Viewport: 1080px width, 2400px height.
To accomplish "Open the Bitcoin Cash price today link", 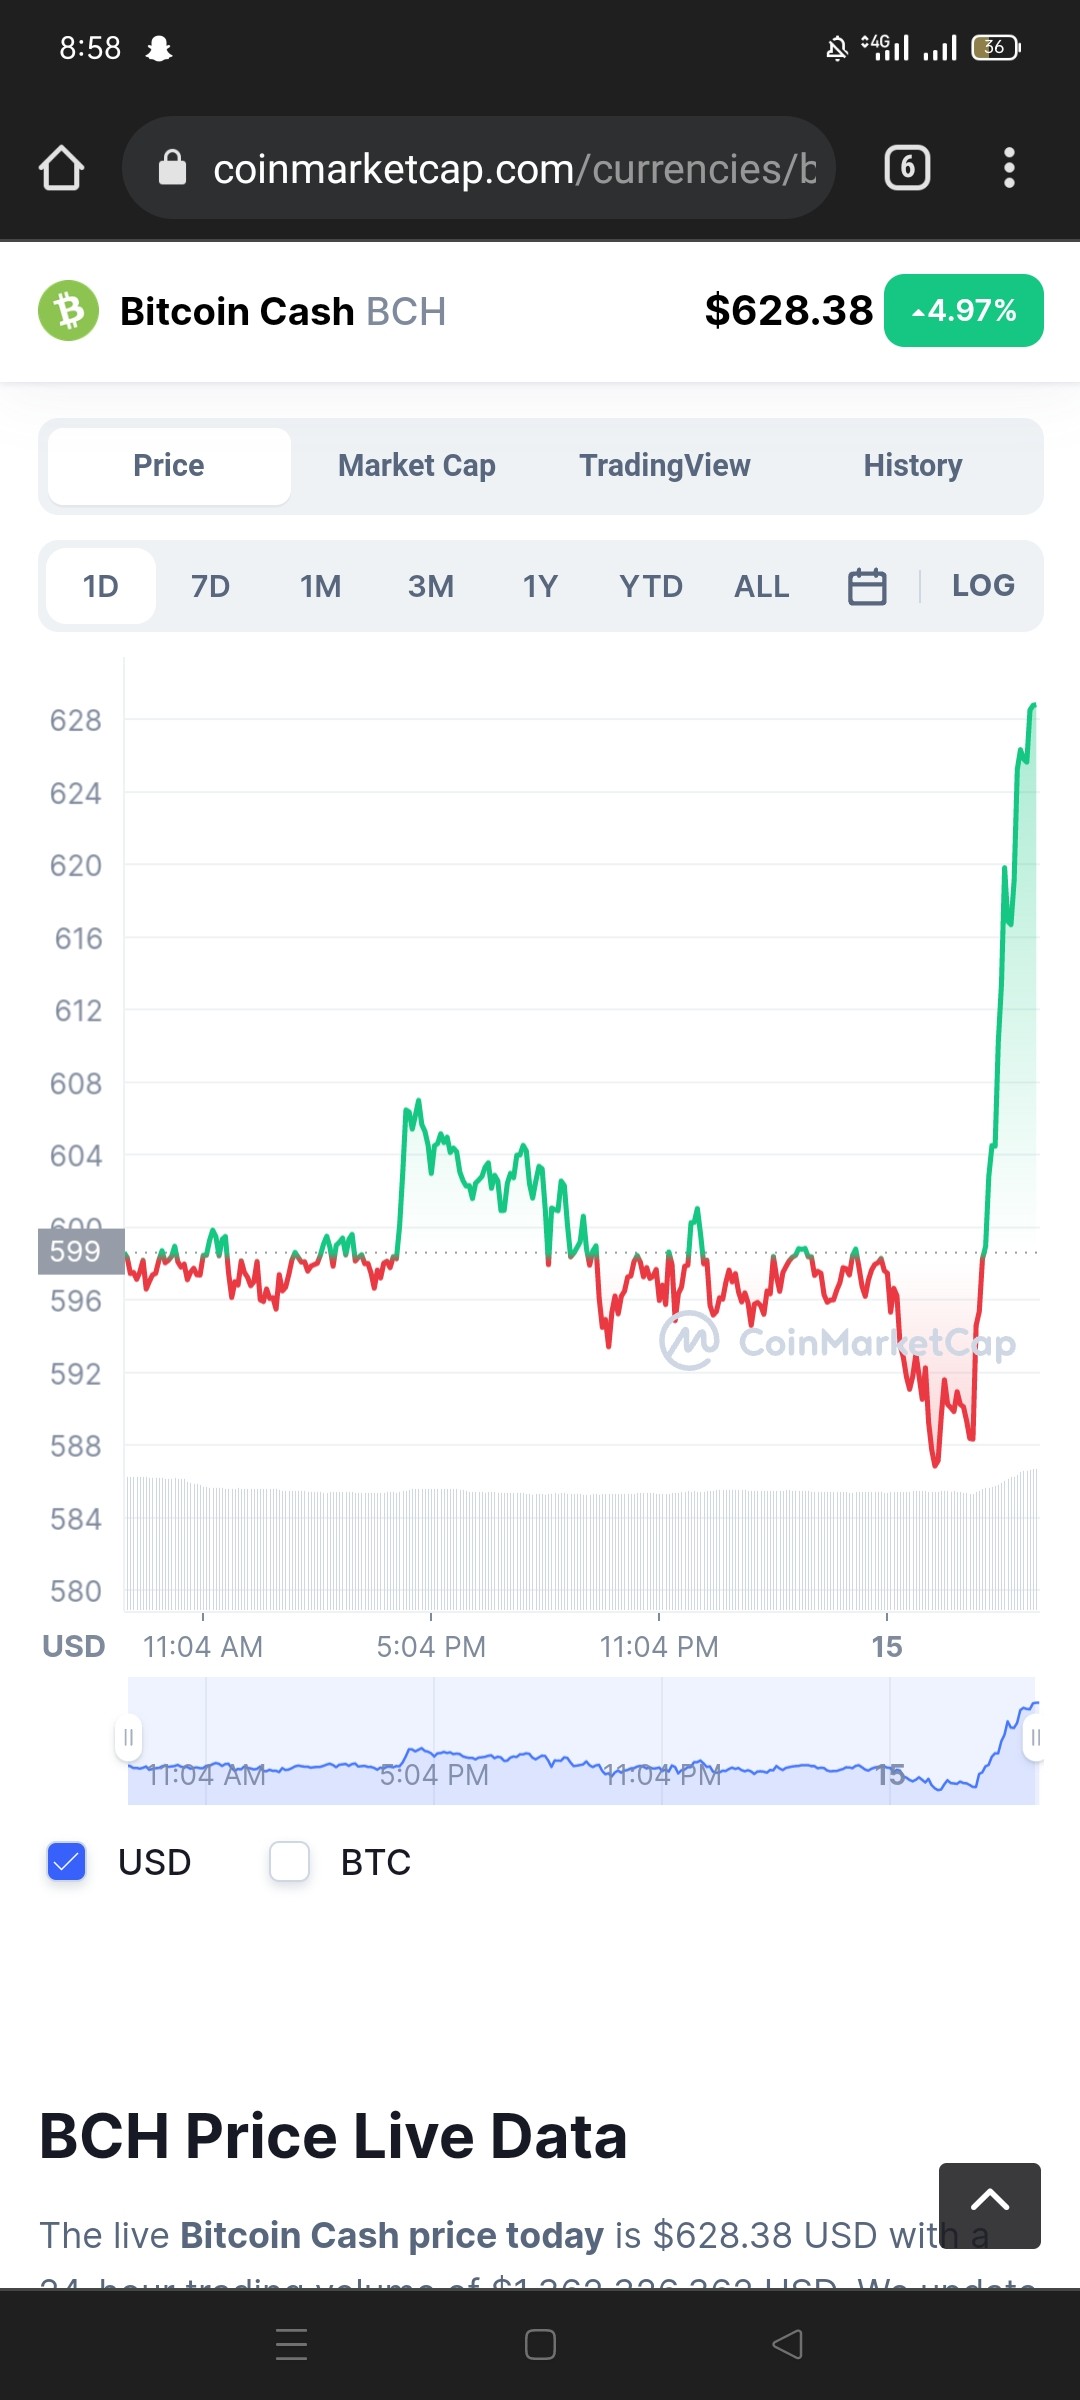I will tap(392, 2235).
